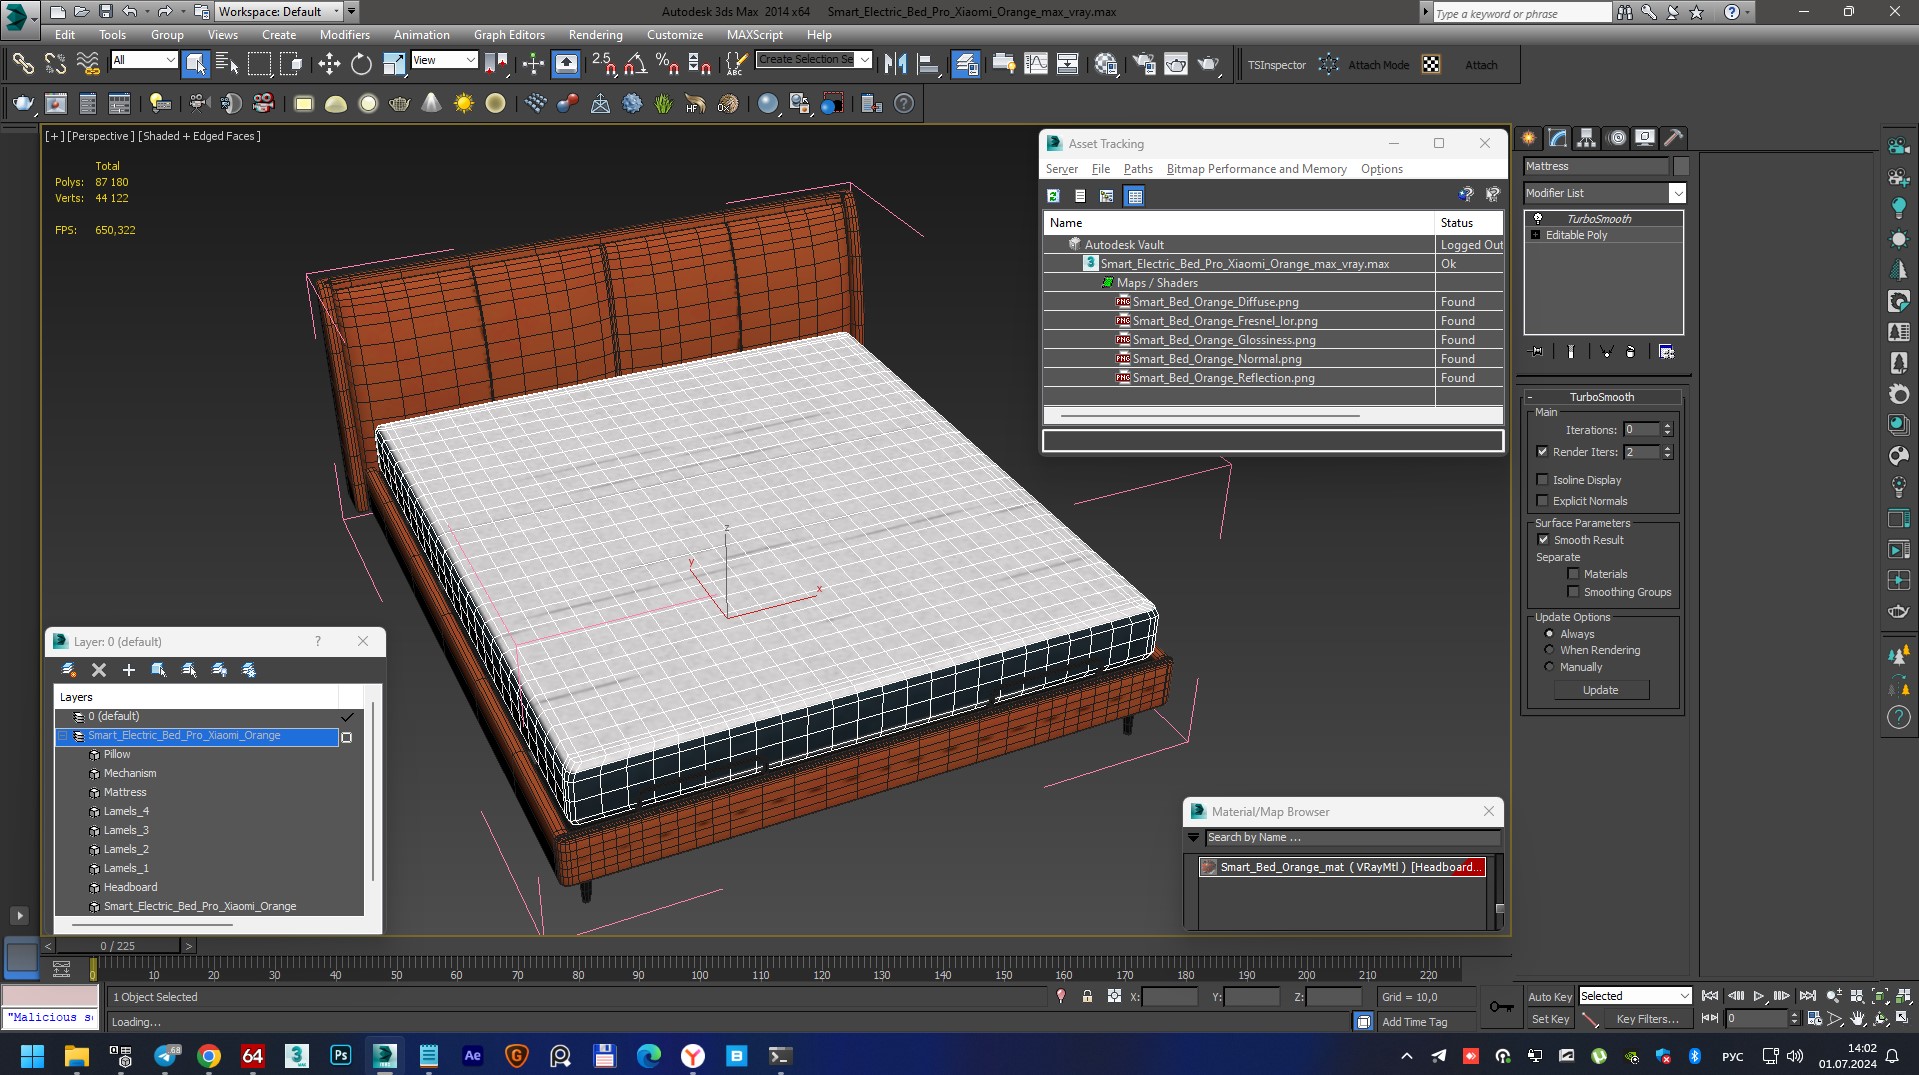
Task: Click Pin Stack icon below modifier list
Action: tap(1537, 352)
